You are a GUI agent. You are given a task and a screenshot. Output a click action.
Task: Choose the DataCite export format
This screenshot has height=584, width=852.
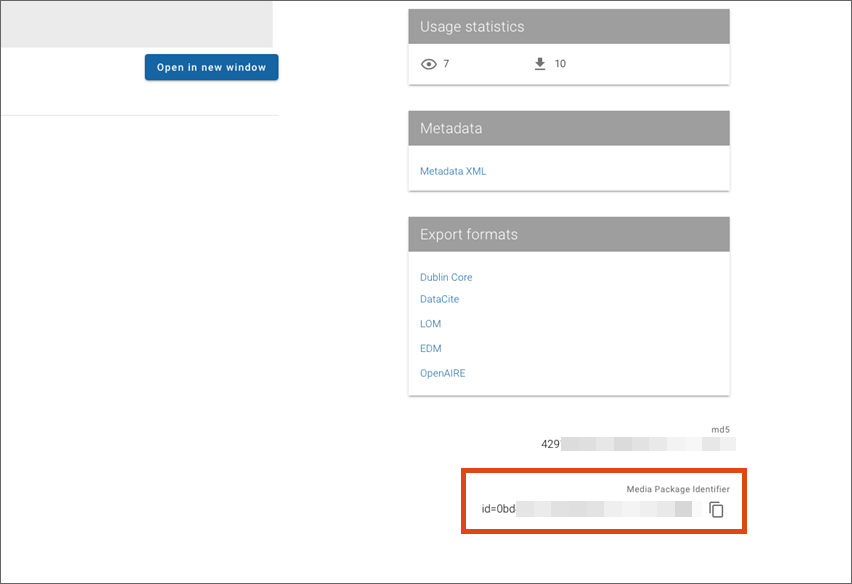click(x=439, y=299)
